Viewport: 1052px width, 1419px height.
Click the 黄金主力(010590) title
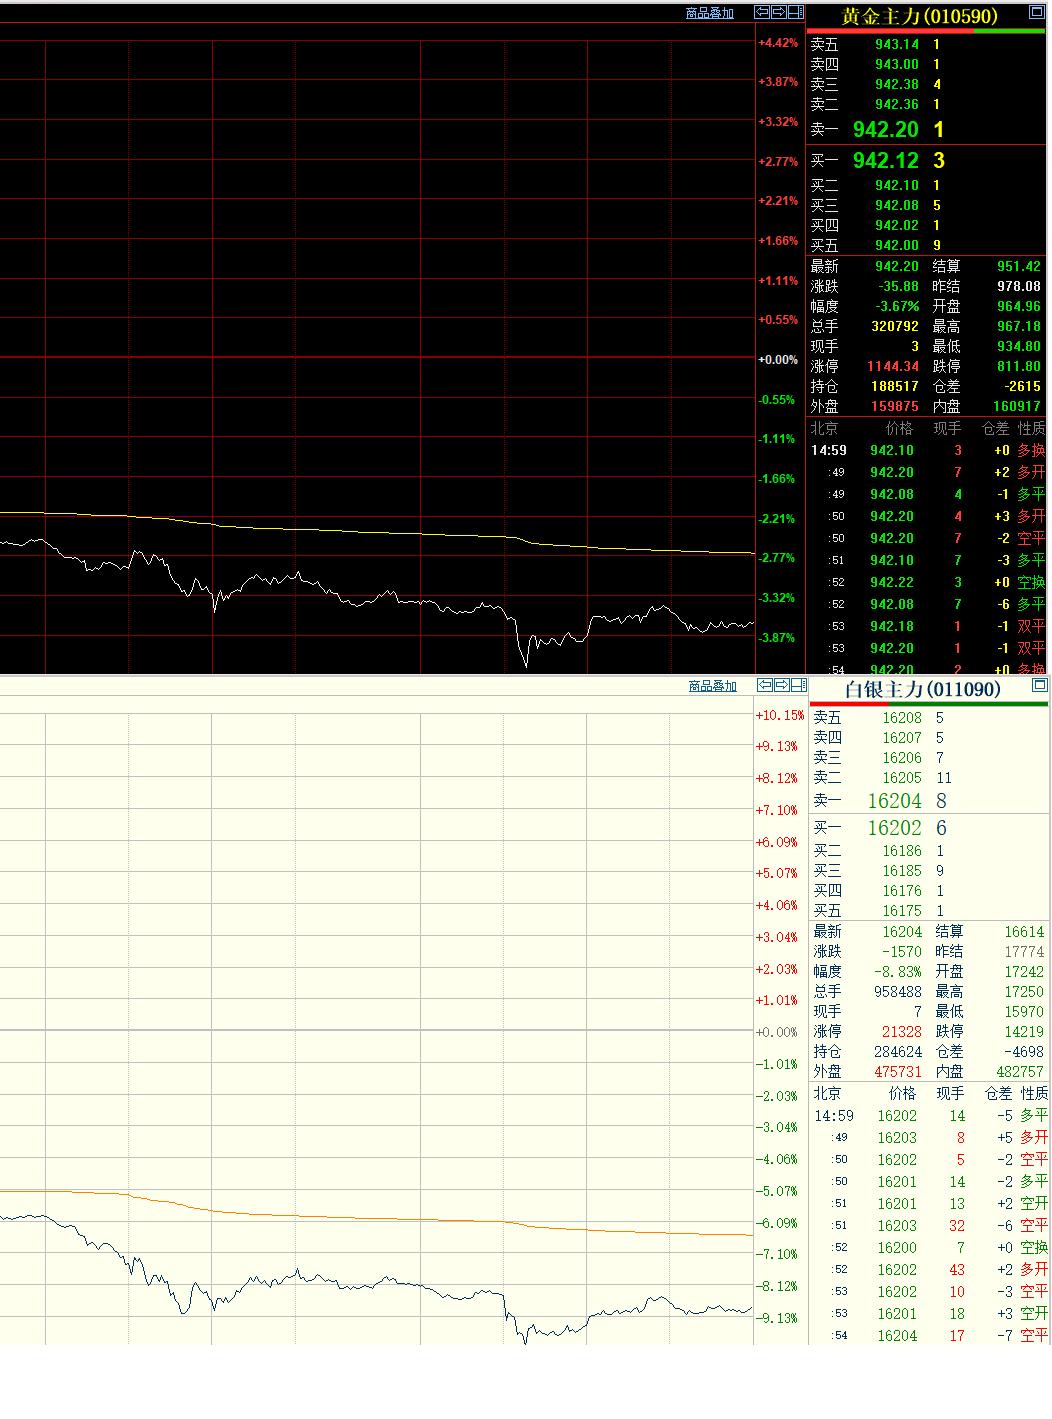click(920, 16)
